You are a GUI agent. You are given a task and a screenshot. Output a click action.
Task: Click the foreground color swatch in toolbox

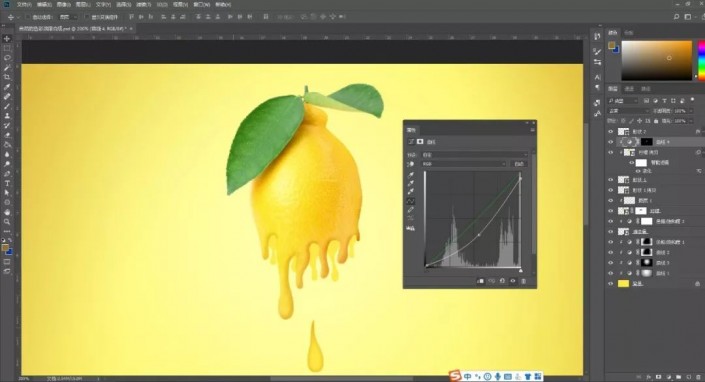4,247
